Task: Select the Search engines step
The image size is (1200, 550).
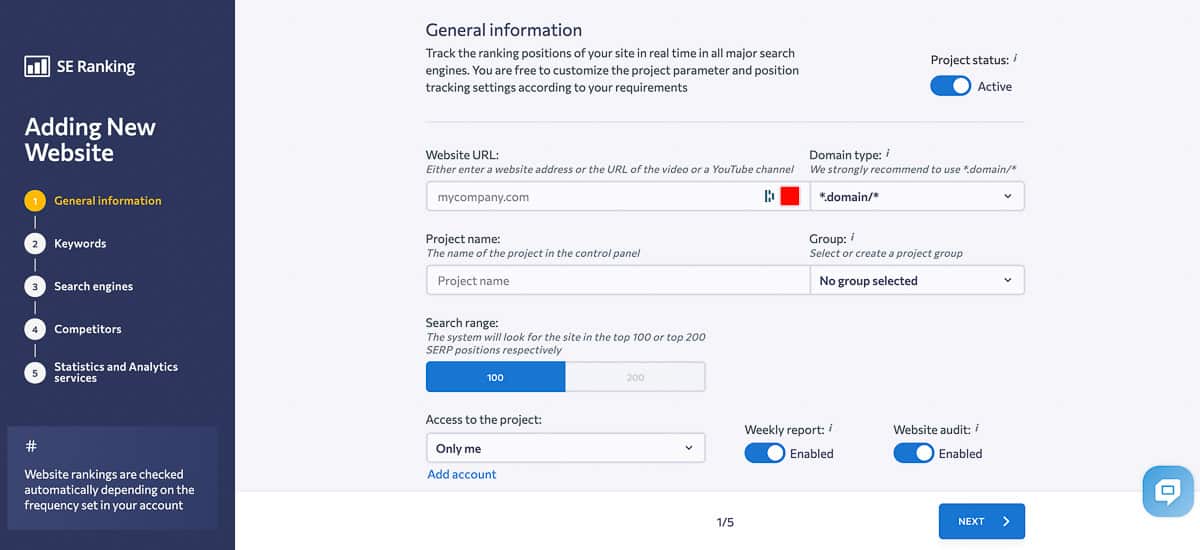Action: (x=93, y=286)
